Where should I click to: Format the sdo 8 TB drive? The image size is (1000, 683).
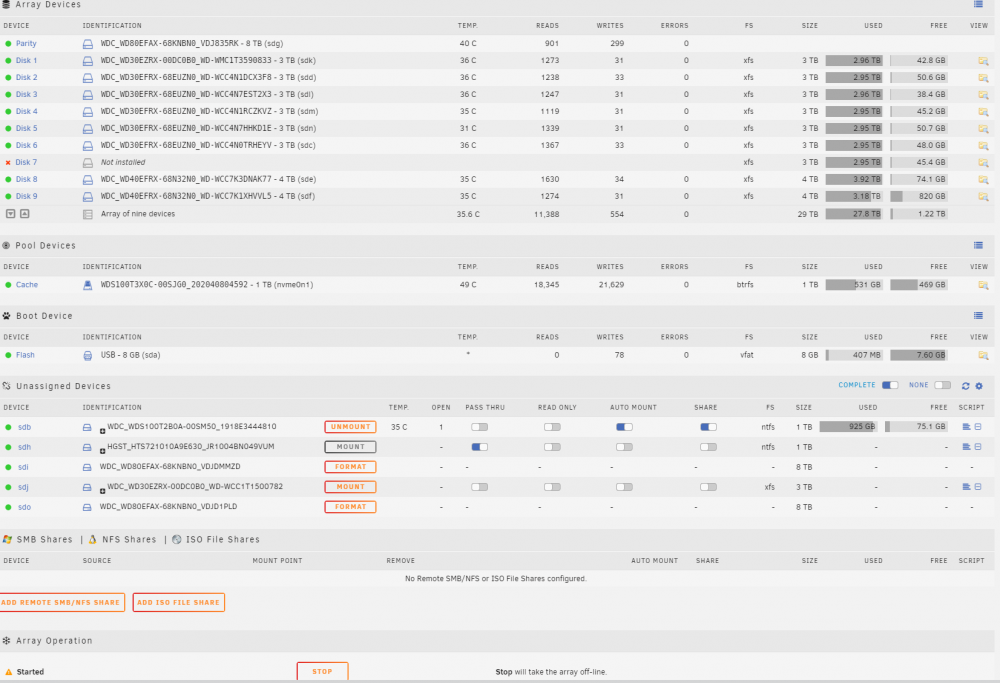350,507
